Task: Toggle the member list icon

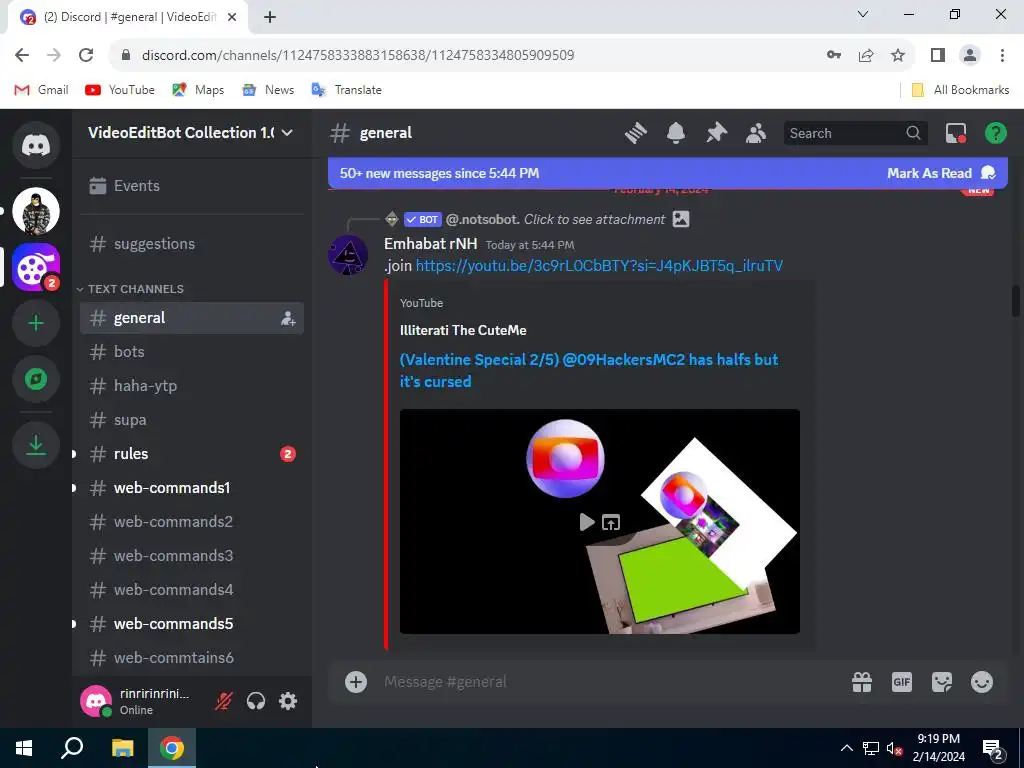Action: 756,133
